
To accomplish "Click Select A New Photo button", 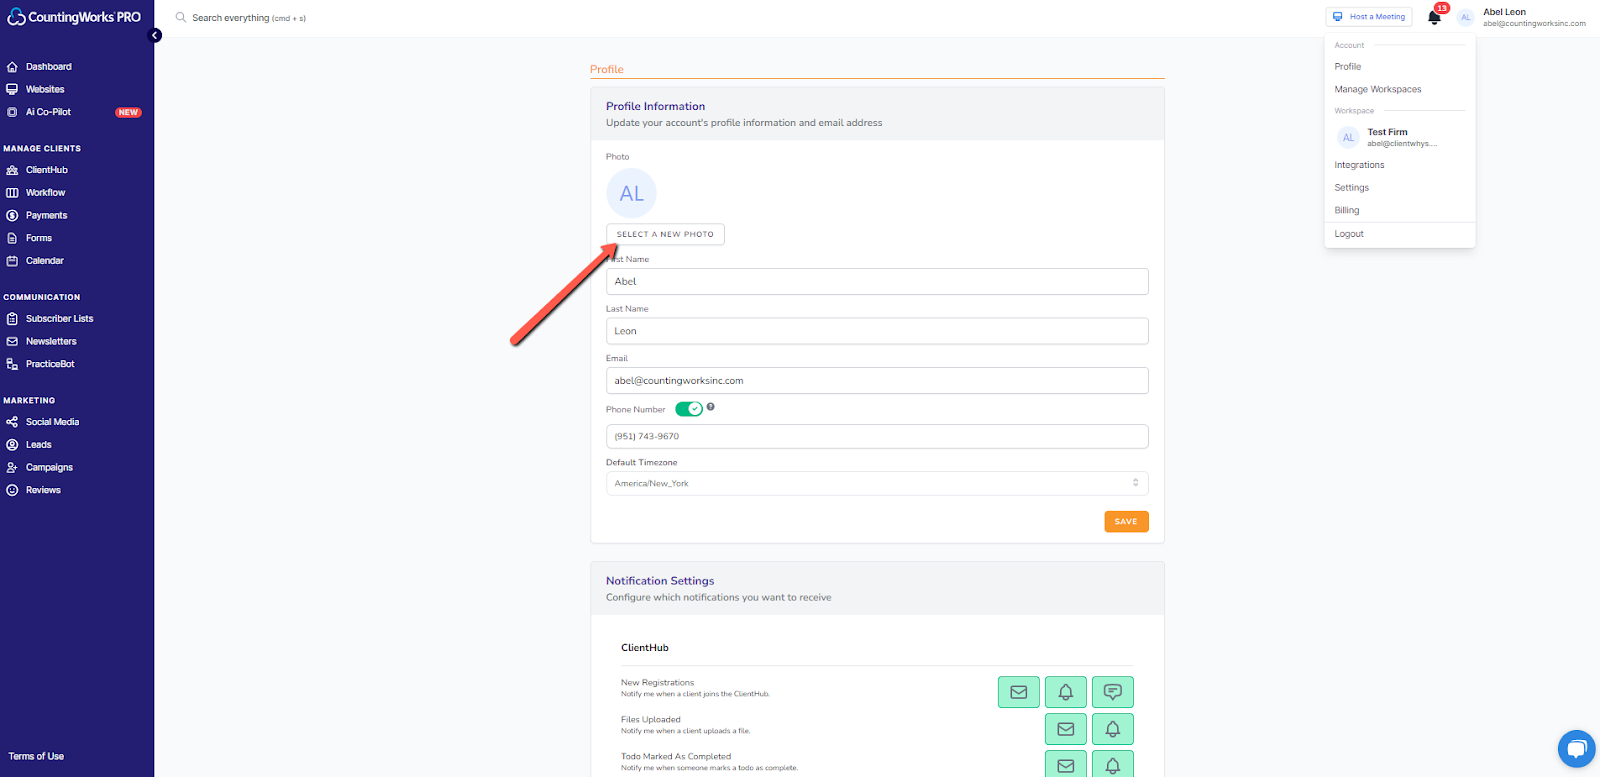I will point(665,235).
